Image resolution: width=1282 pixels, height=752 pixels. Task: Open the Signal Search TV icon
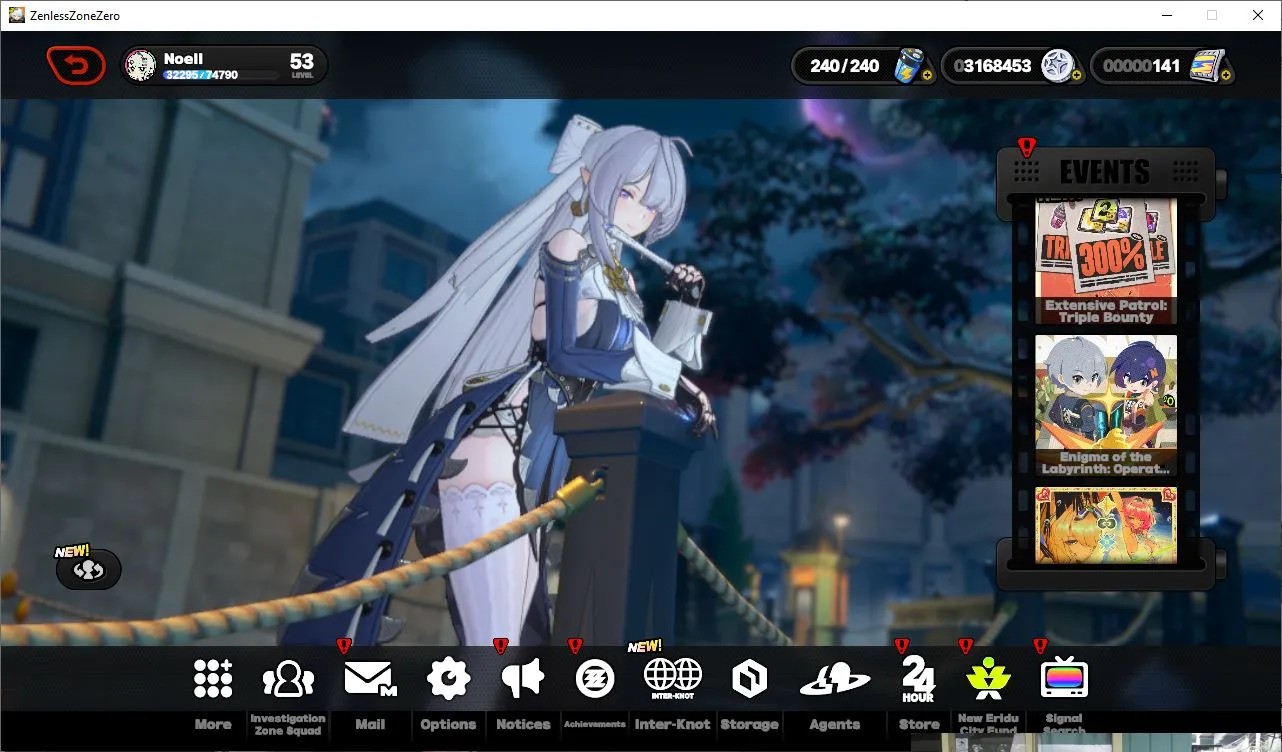tap(1064, 679)
